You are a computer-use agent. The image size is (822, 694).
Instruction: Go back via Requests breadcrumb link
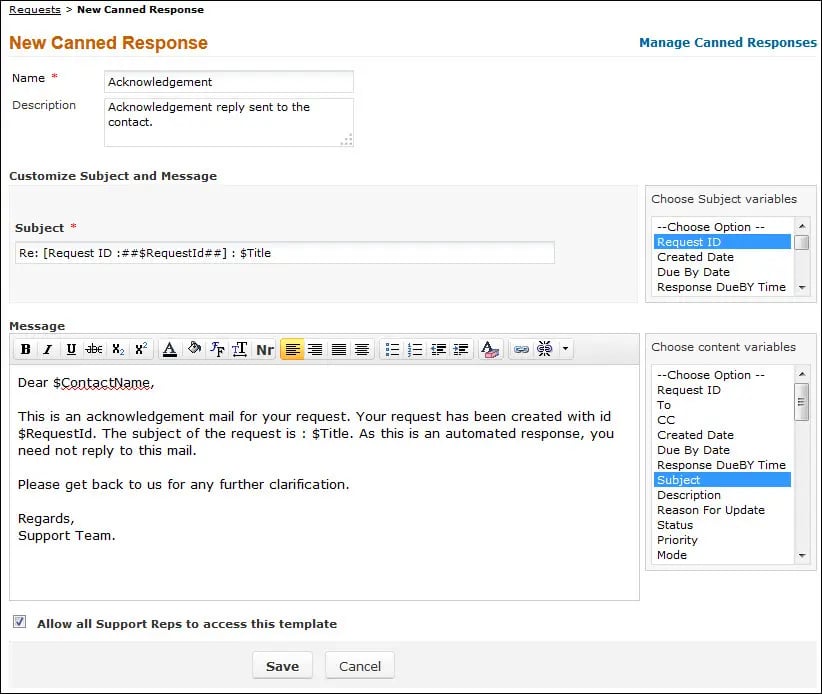(x=34, y=10)
